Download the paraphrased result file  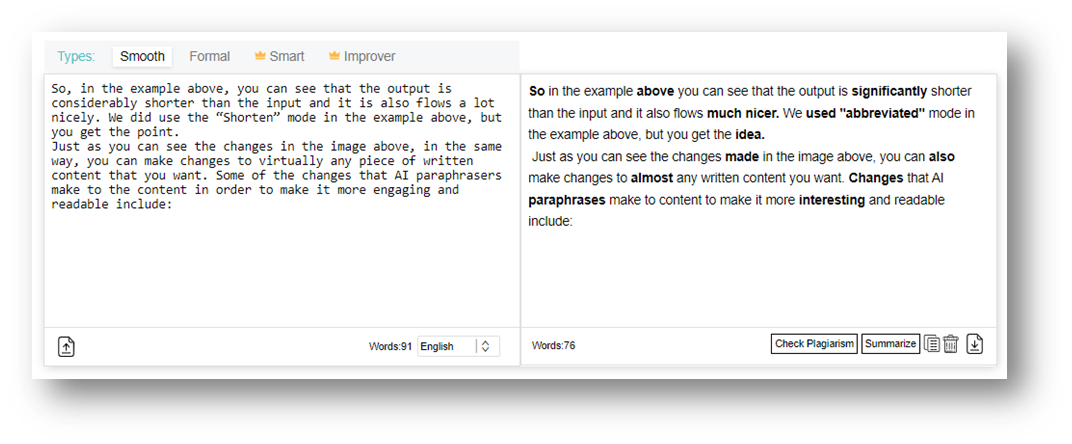point(974,344)
